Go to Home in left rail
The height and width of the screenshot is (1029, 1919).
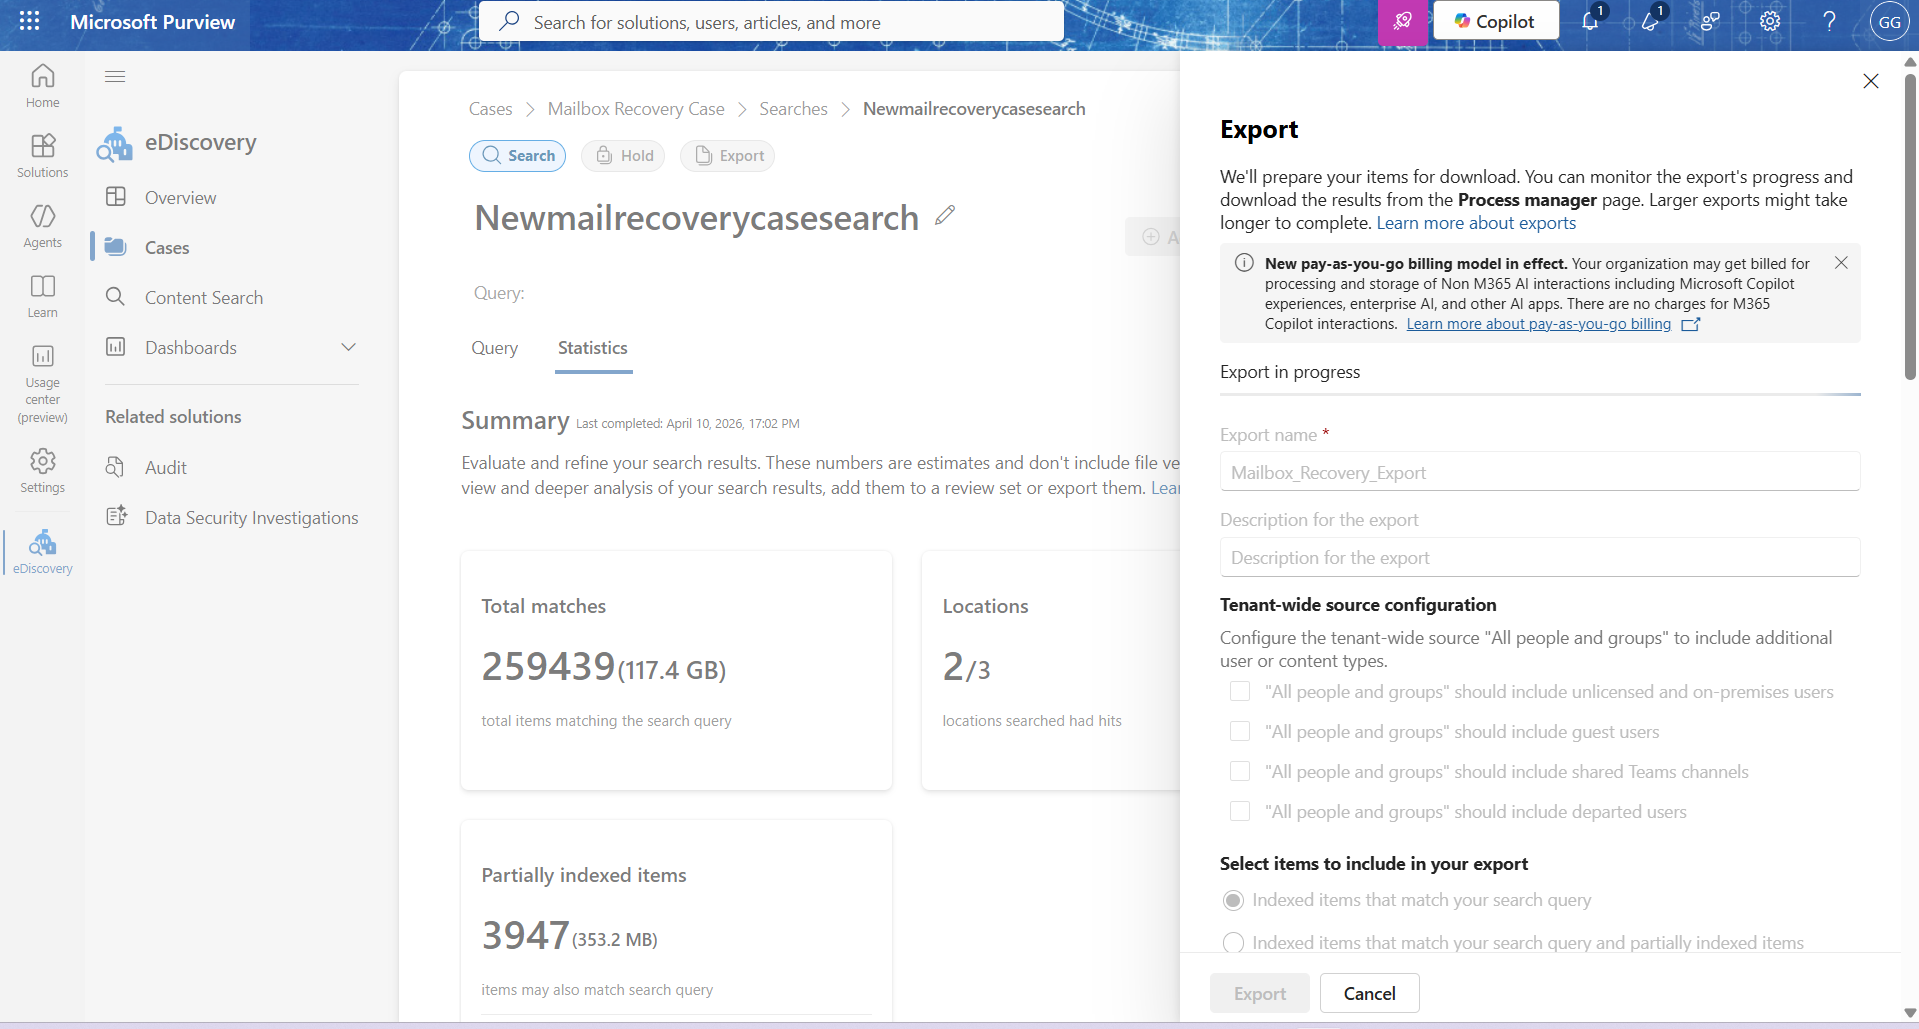[43, 86]
